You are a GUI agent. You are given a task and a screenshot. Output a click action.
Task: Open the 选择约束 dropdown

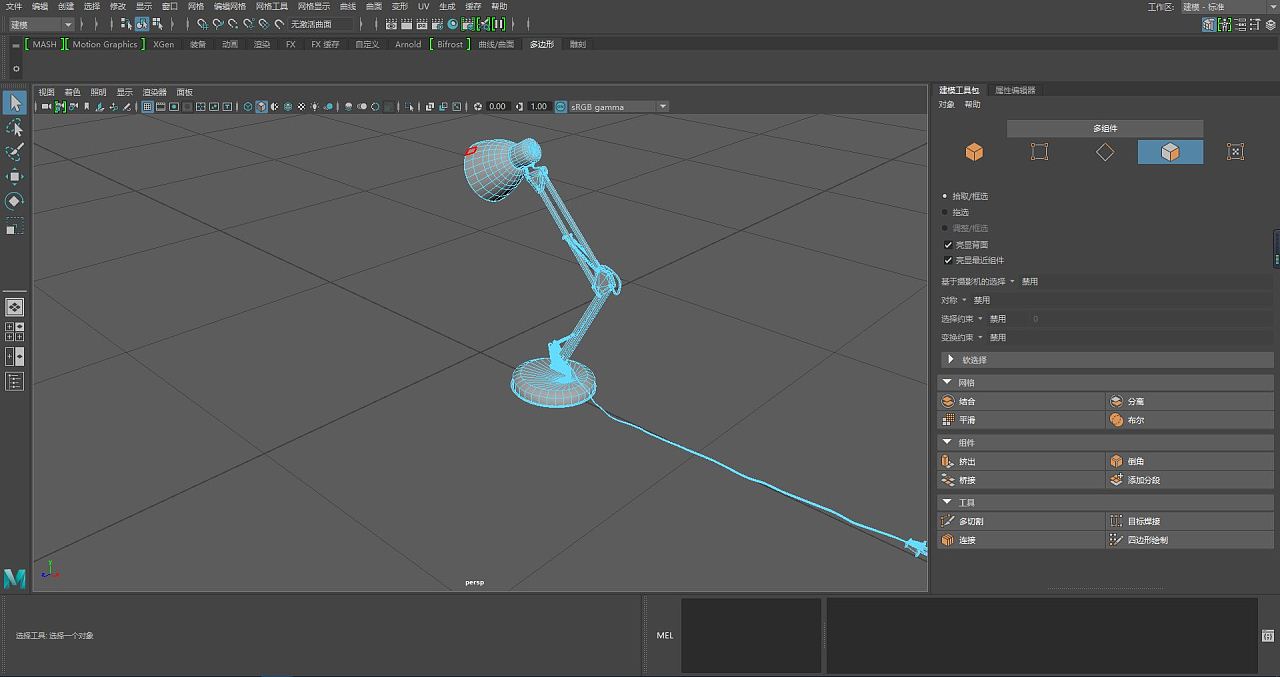pos(962,319)
